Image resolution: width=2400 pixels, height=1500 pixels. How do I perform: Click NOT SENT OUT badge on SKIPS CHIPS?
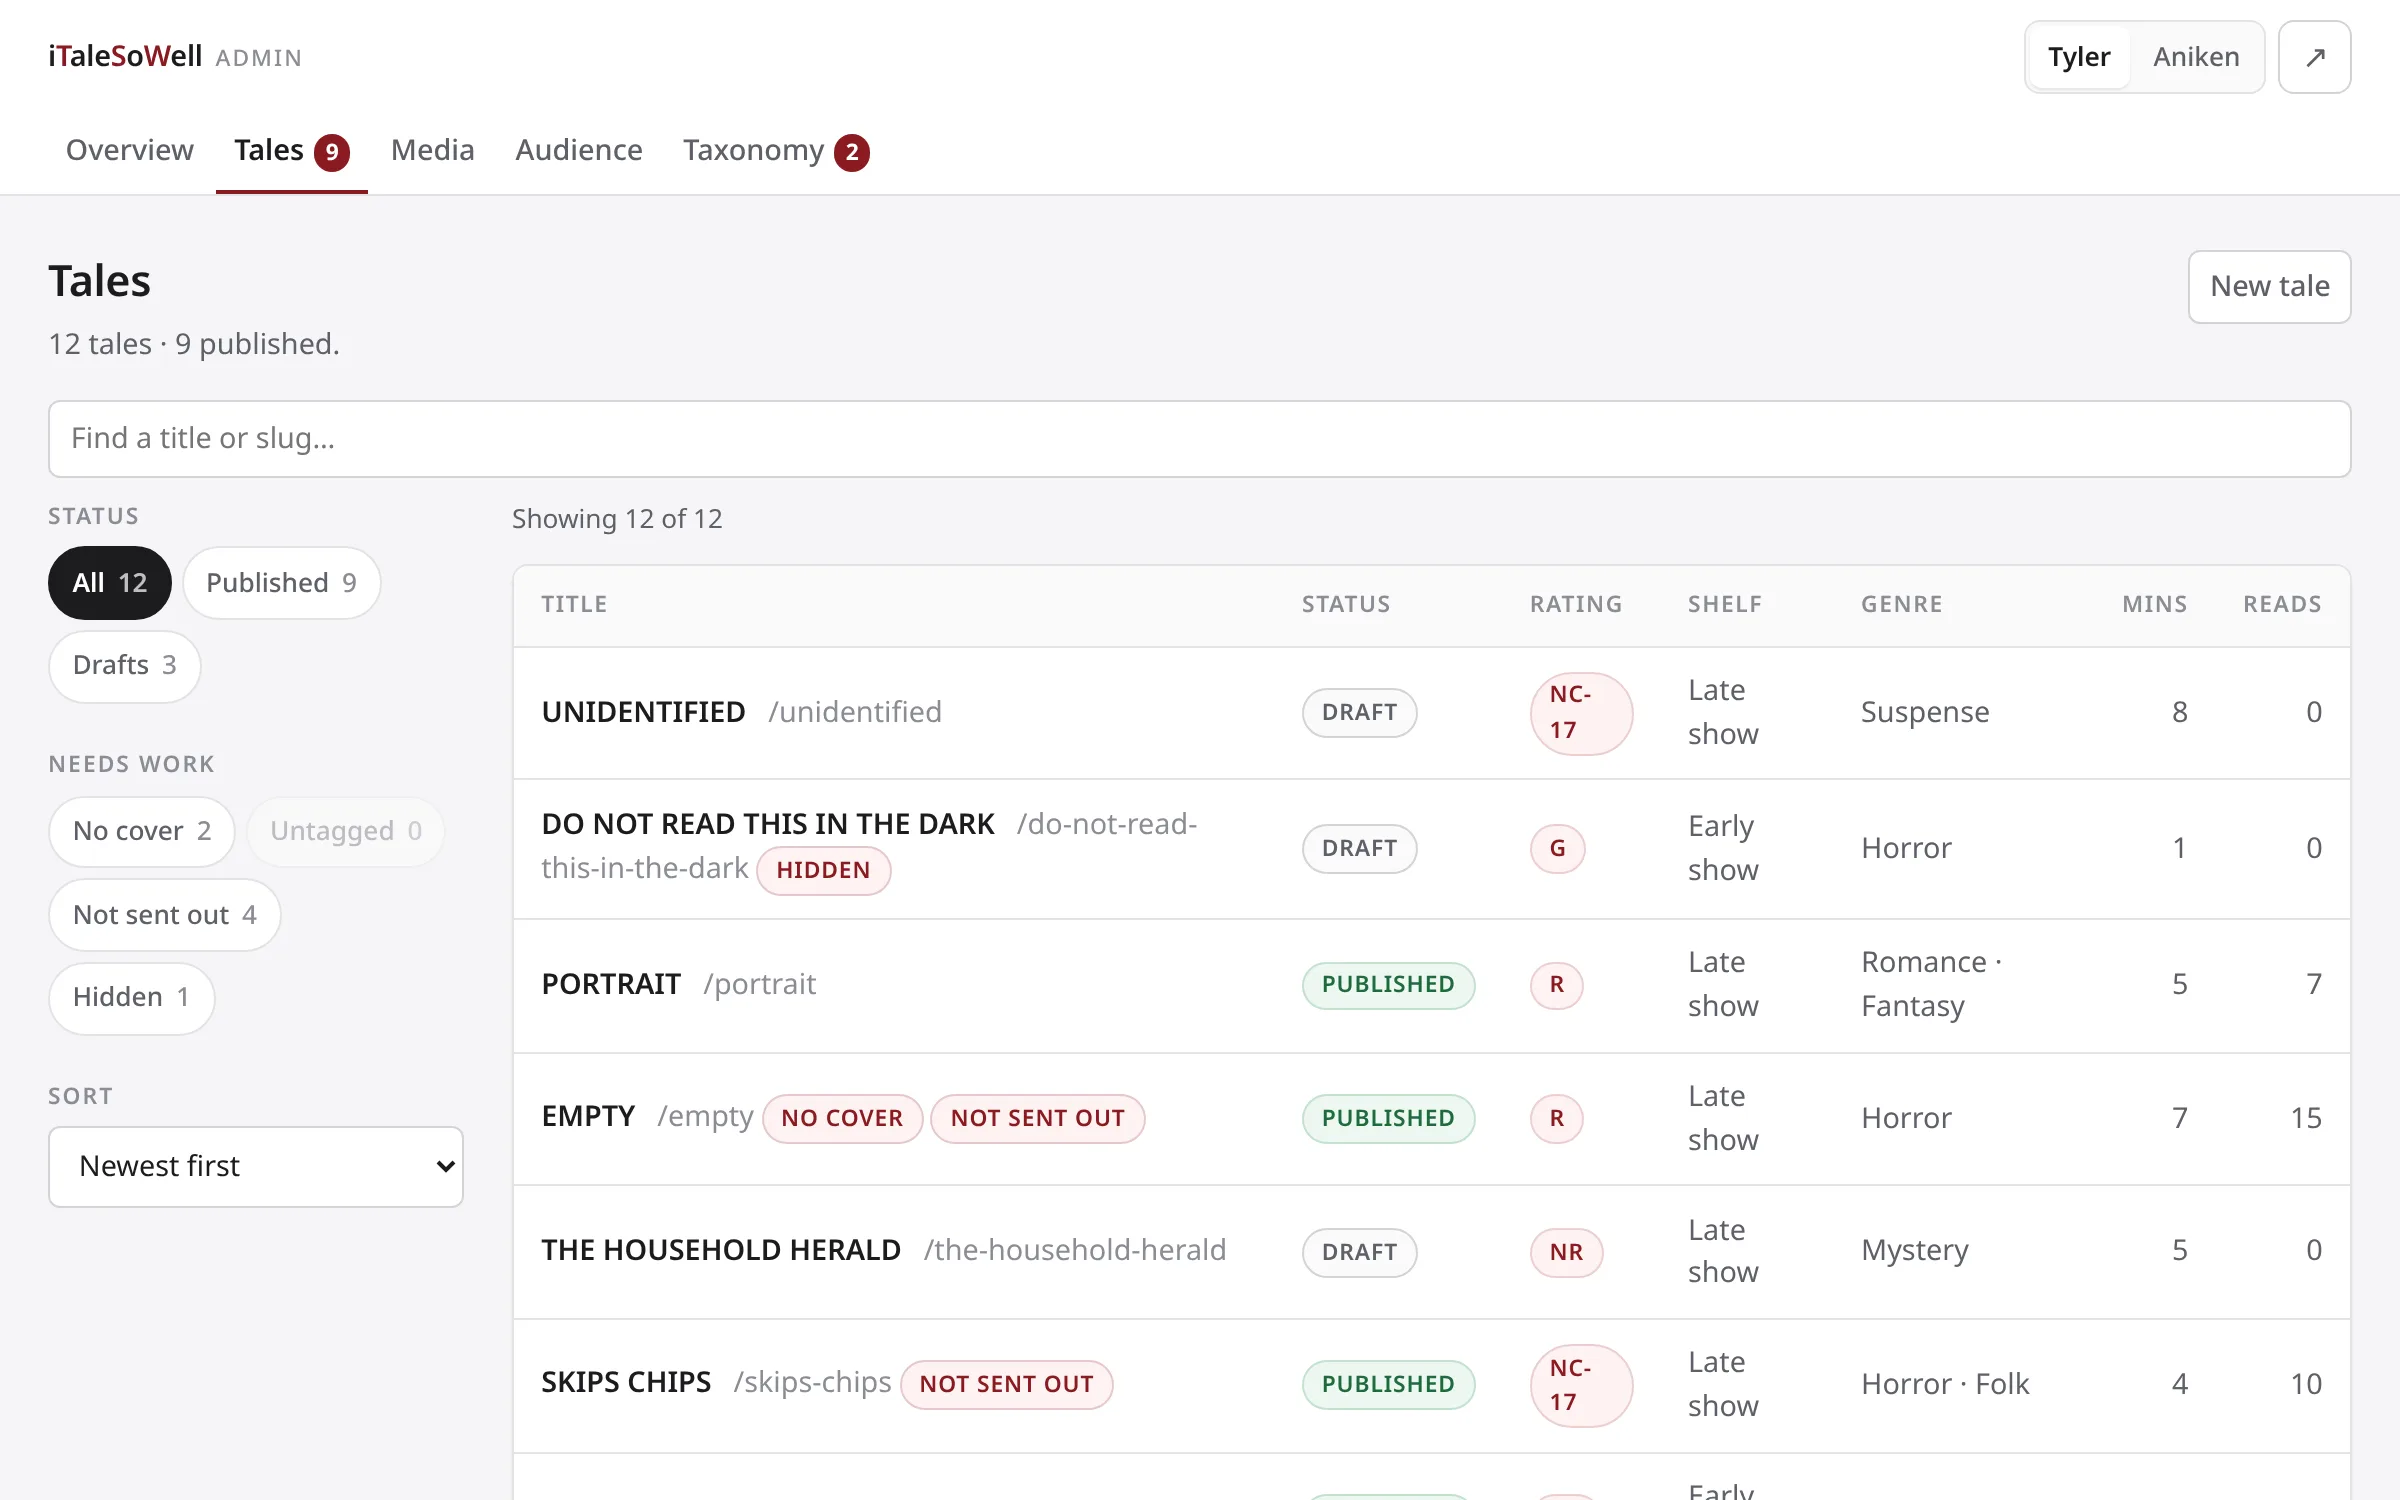[1006, 1384]
